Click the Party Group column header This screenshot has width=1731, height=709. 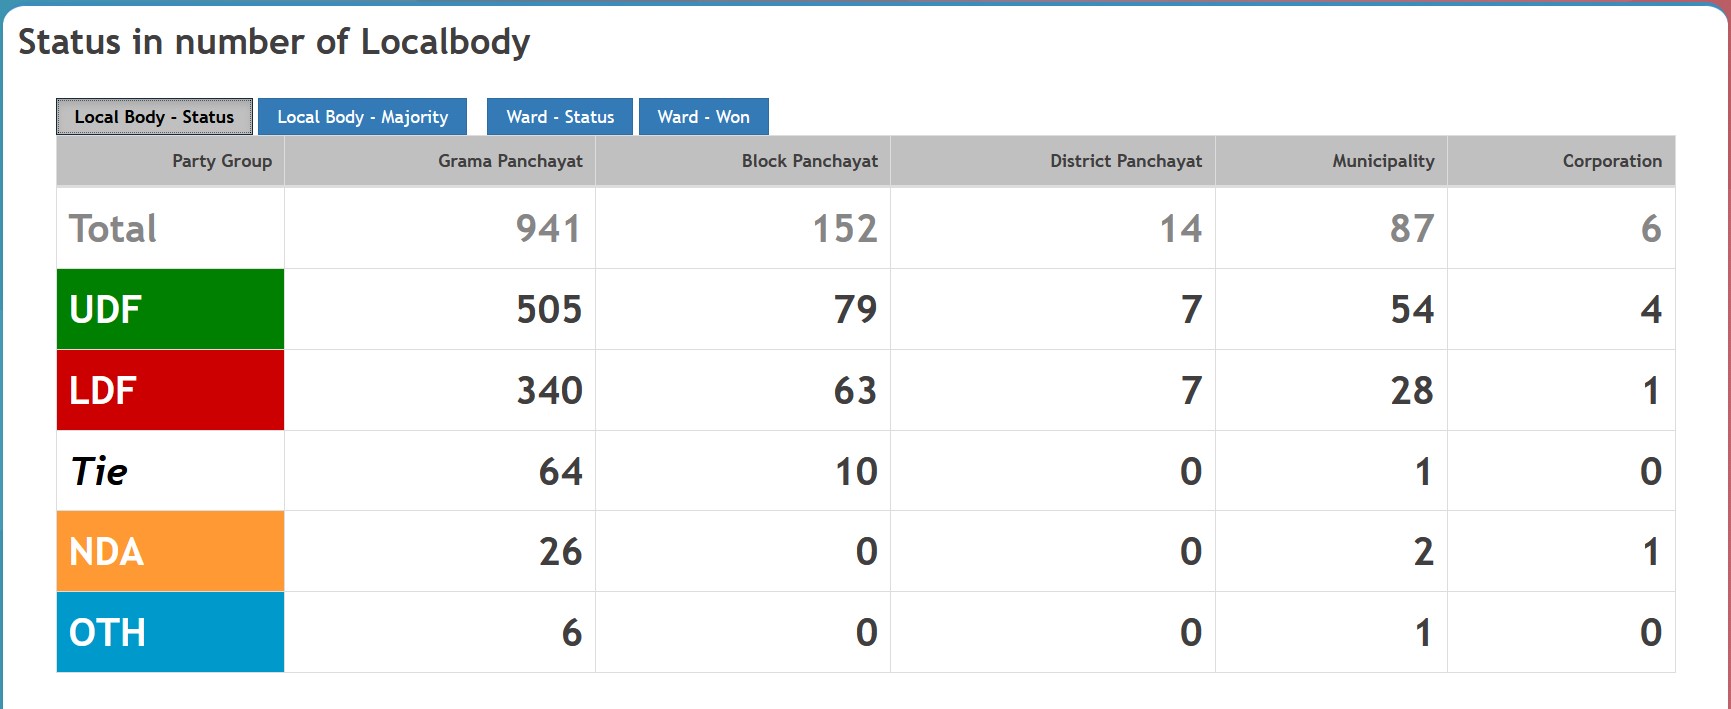point(221,161)
